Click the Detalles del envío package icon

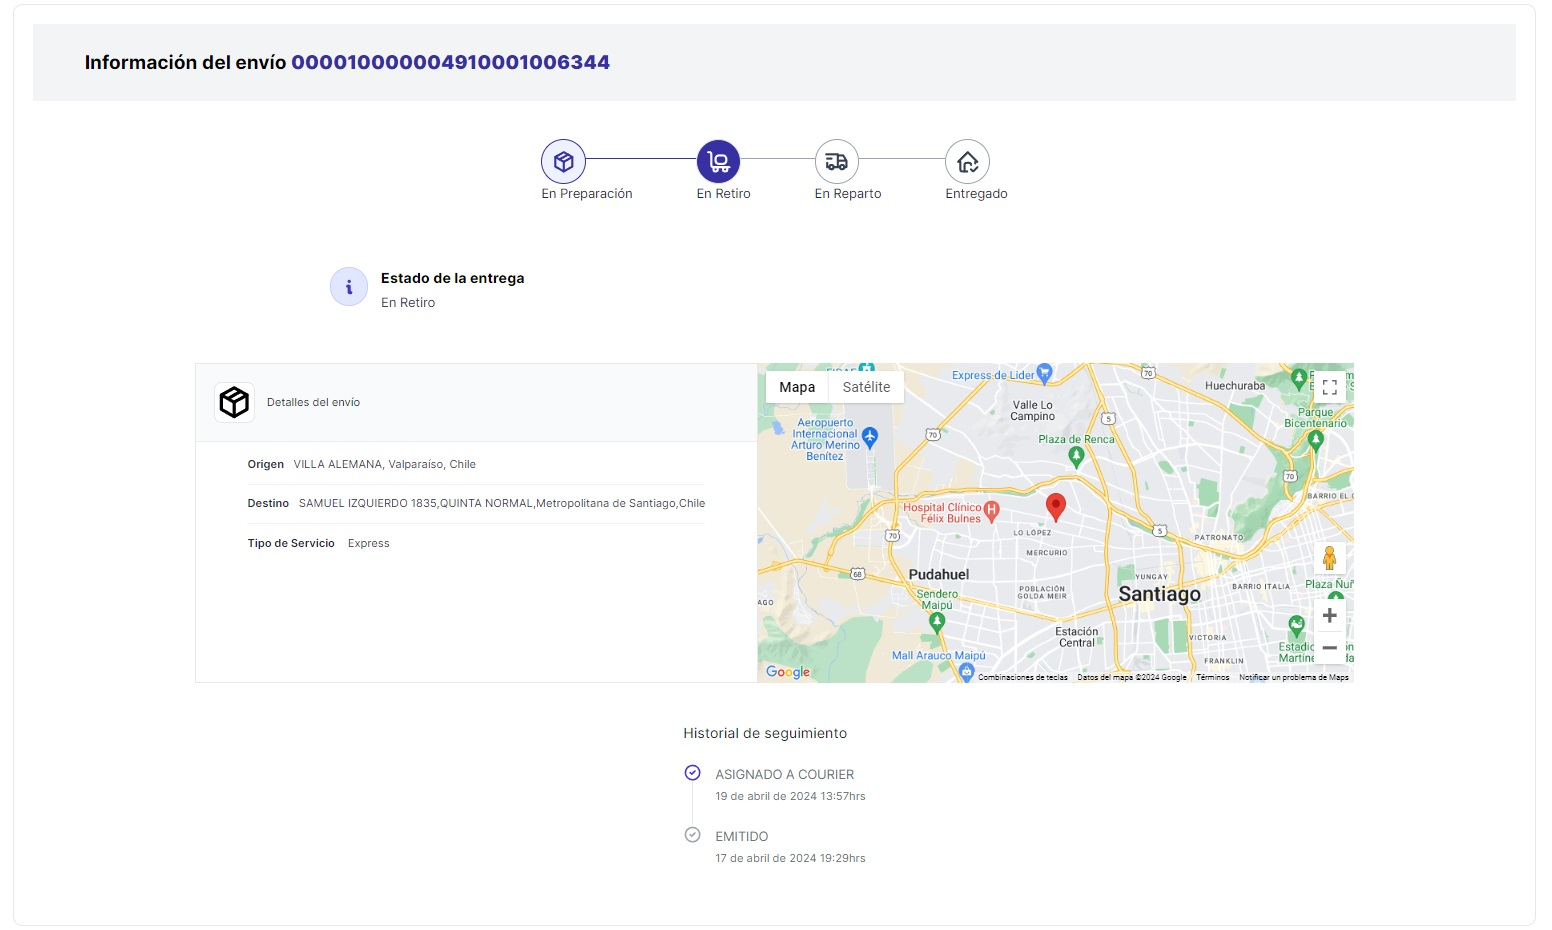(233, 401)
